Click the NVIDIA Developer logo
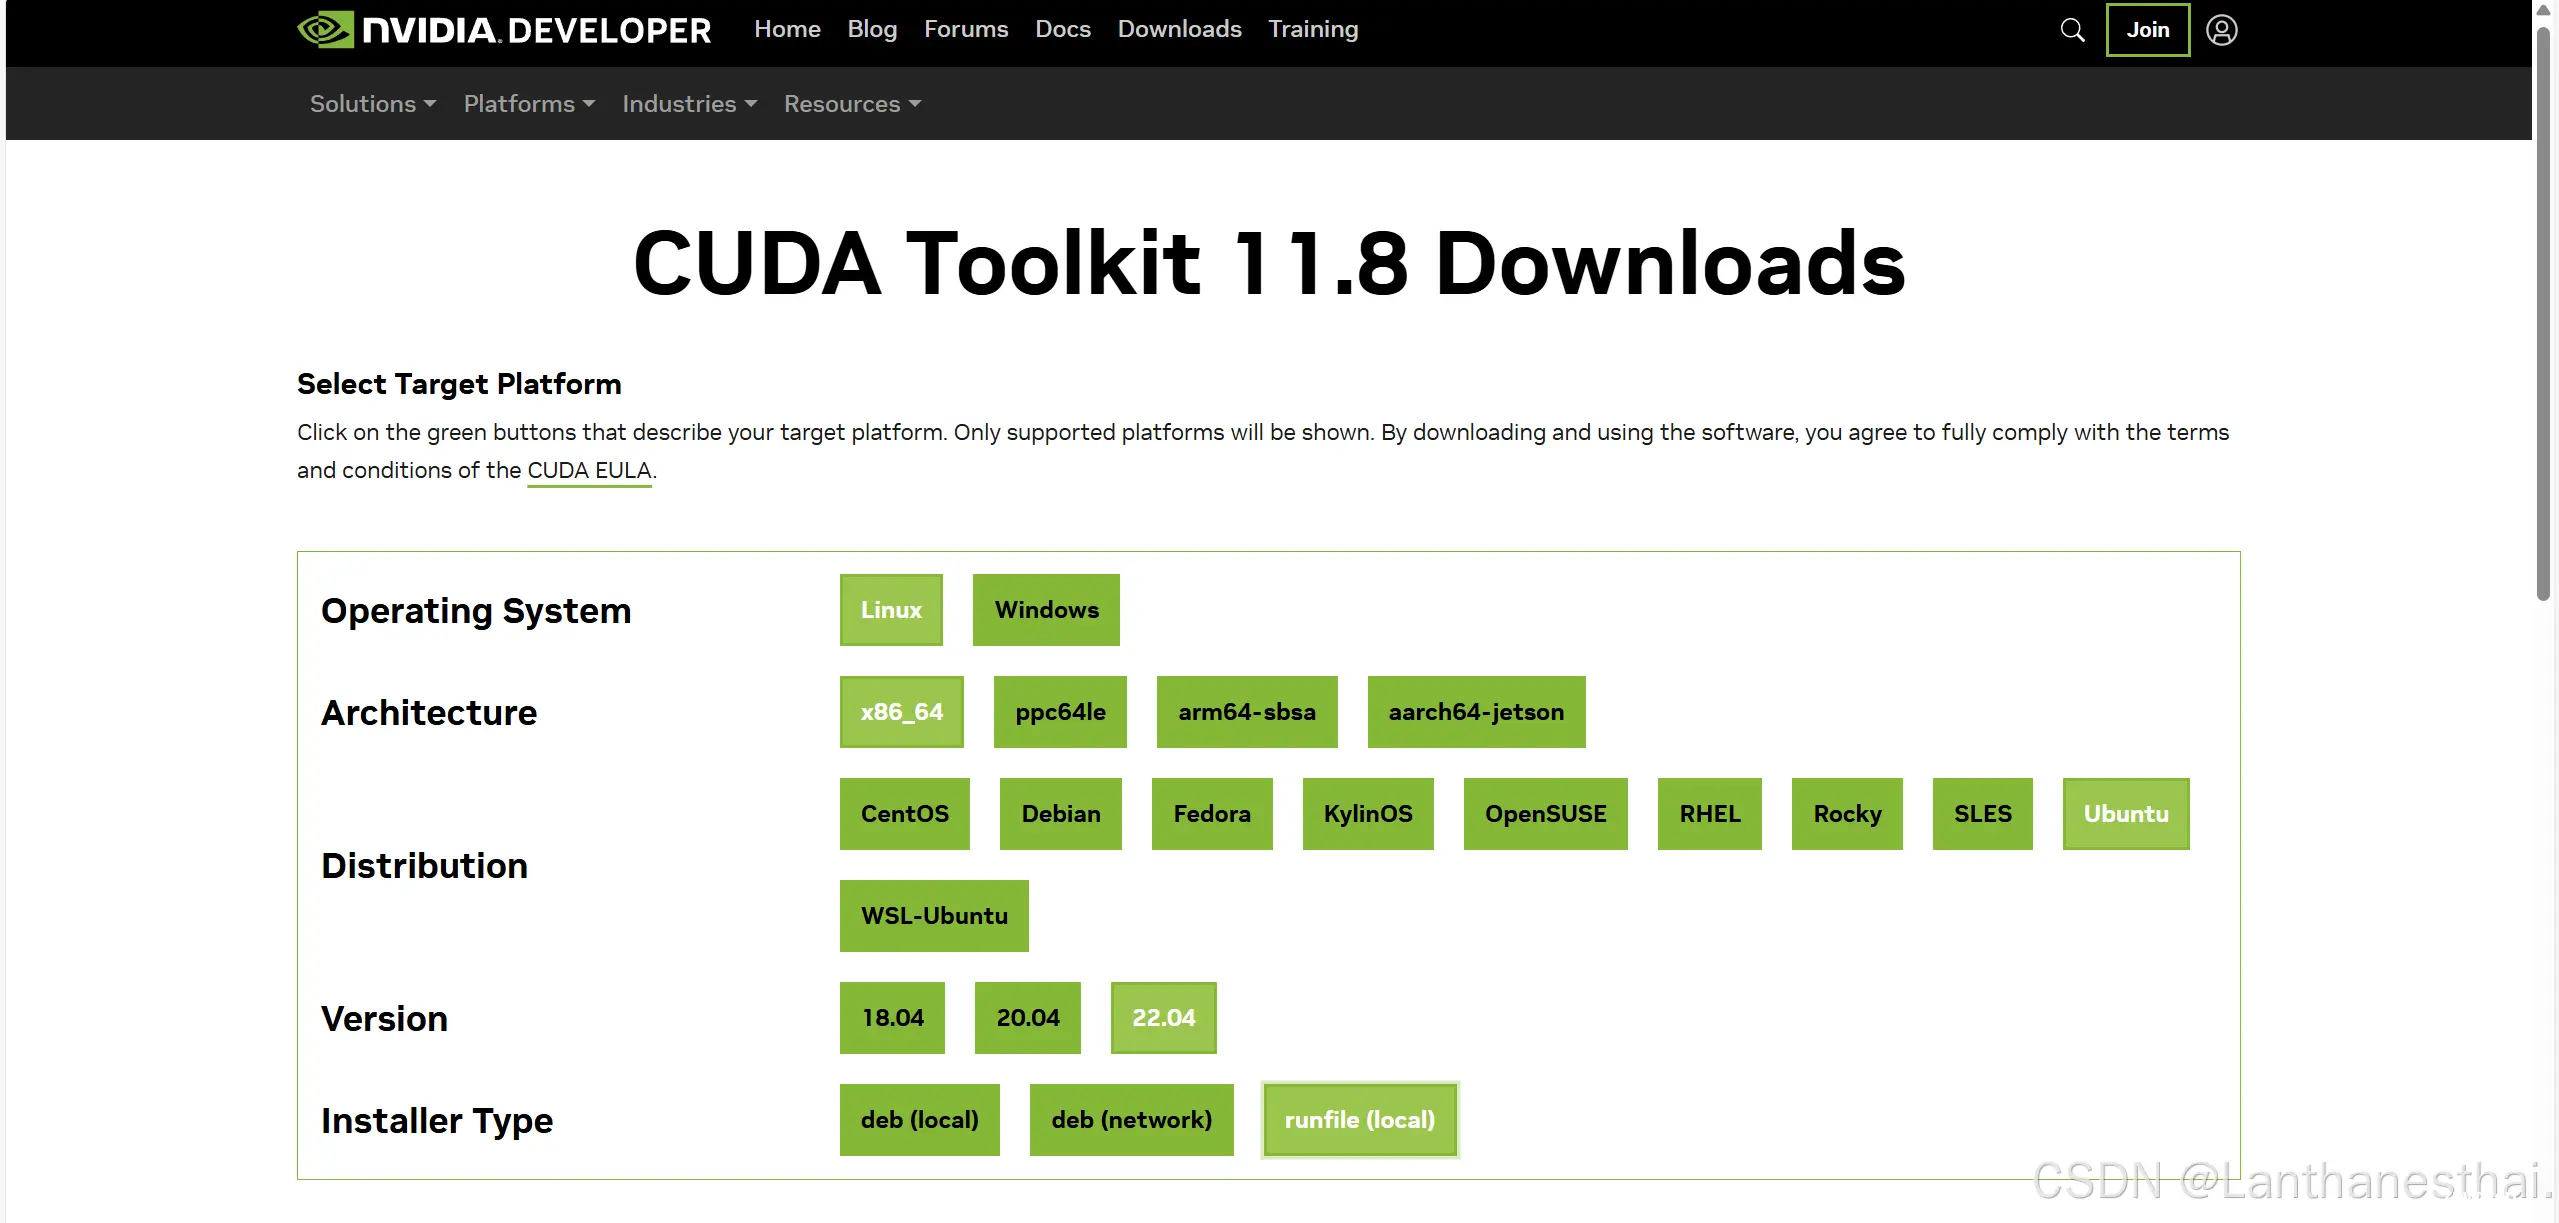This screenshot has height=1223, width=2559. pyautogui.click(x=504, y=30)
